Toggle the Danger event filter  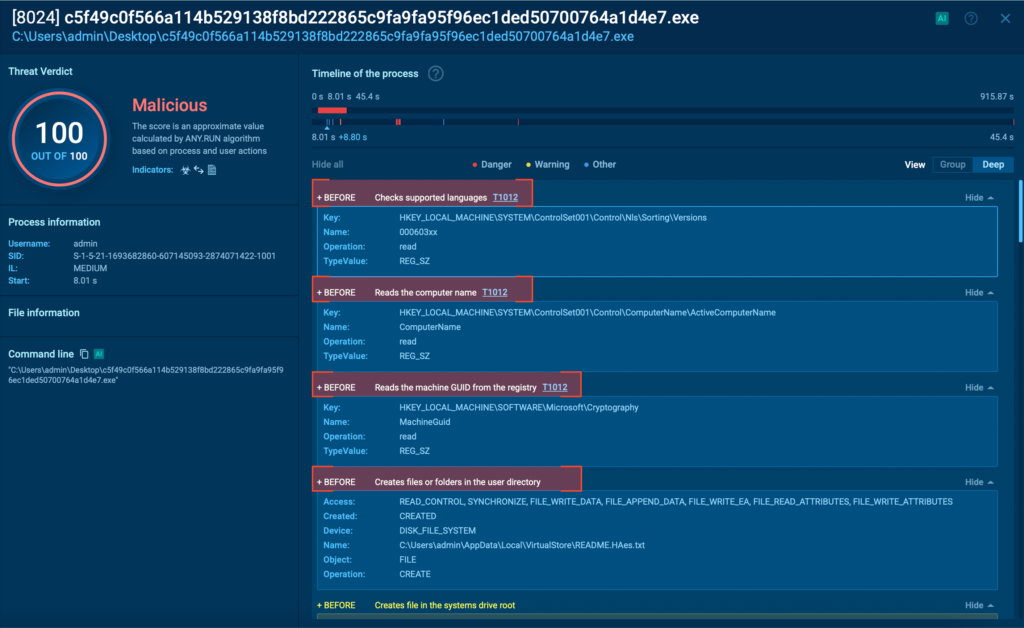click(x=492, y=165)
